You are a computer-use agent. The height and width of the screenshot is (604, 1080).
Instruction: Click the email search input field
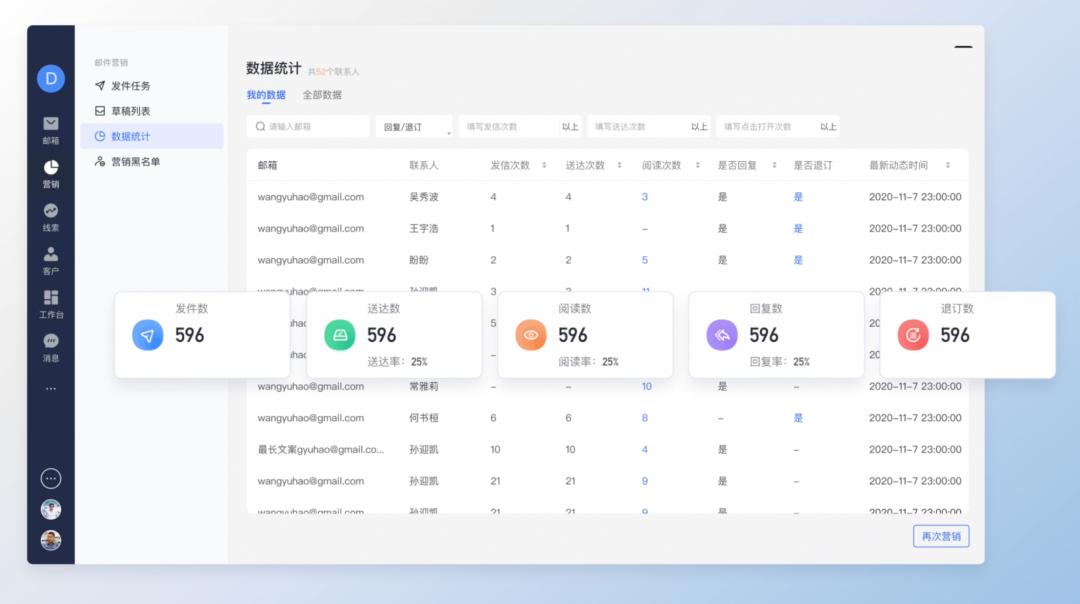(310, 127)
